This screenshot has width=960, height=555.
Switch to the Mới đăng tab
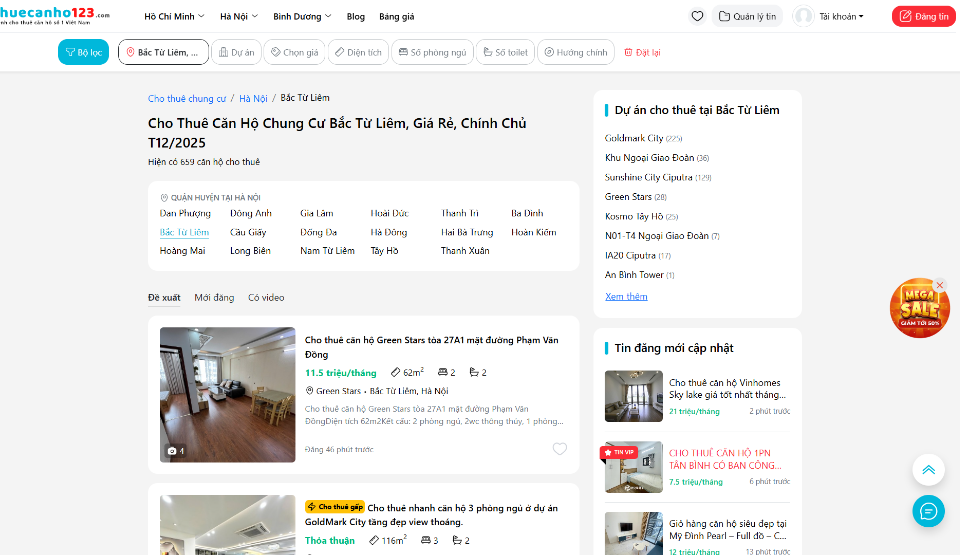[x=214, y=298]
